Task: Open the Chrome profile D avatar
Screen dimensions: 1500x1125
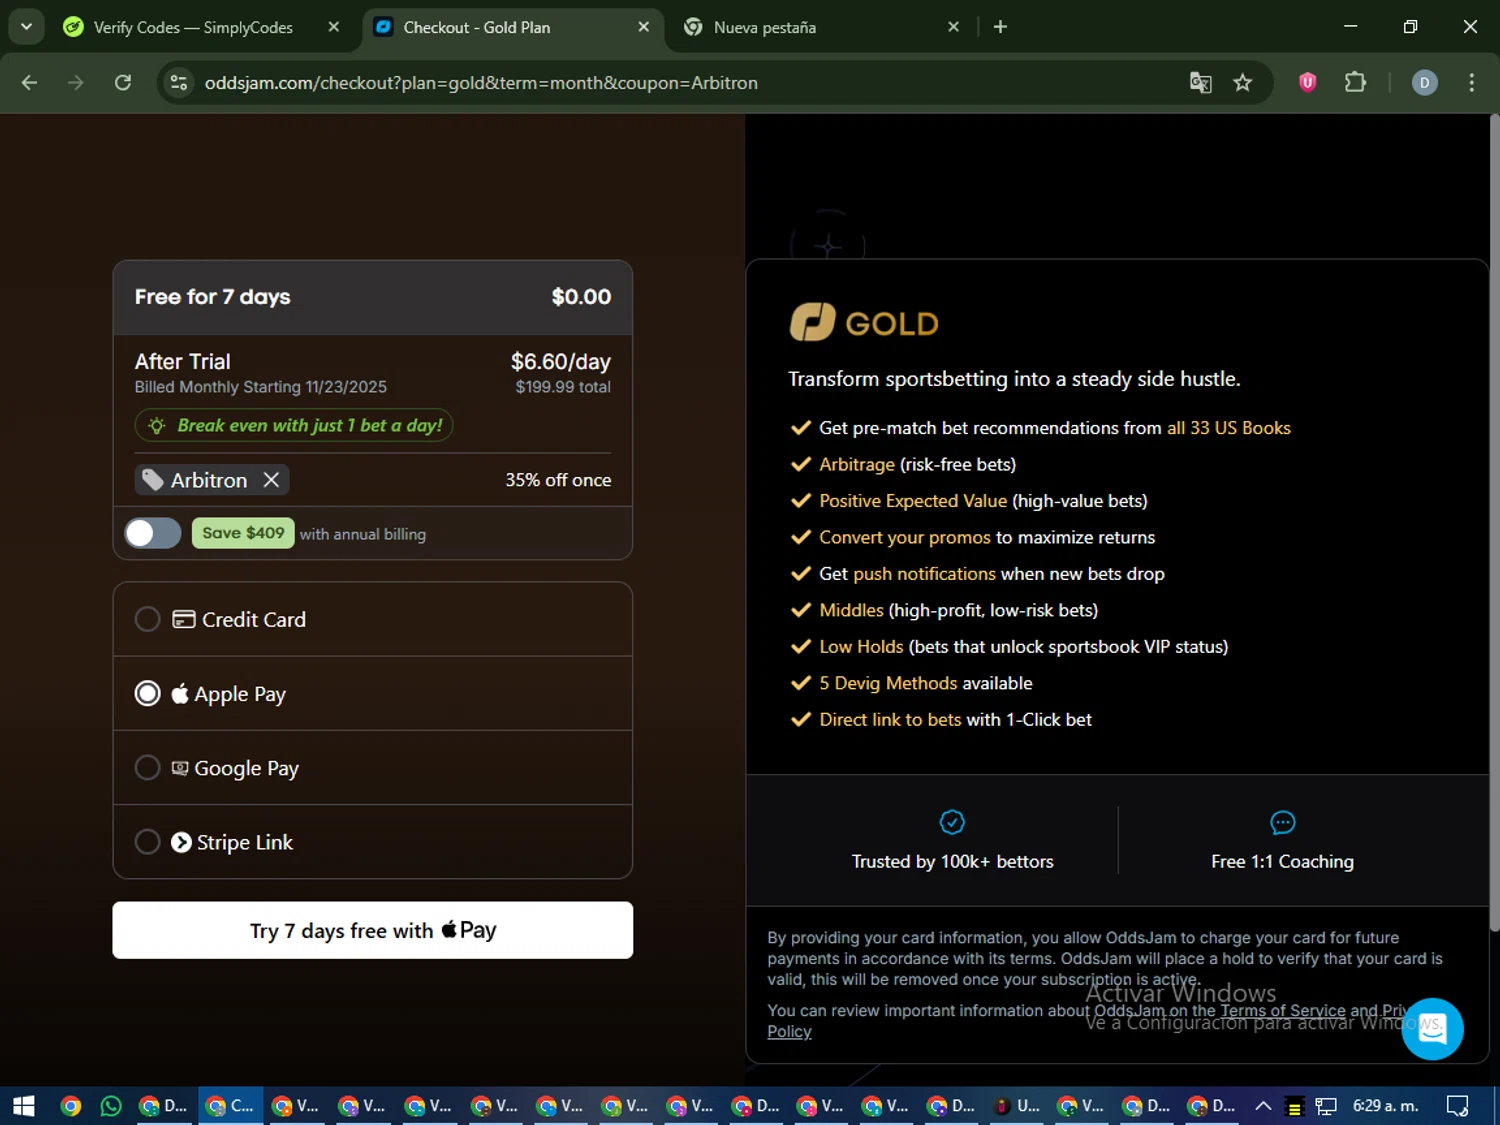Action: click(1424, 83)
